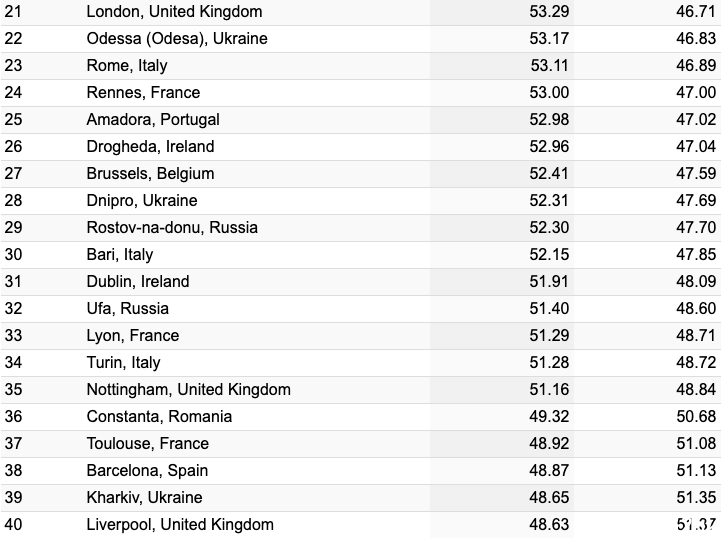
Task: Select the London, United Kingdom row
Action: [361, 12]
